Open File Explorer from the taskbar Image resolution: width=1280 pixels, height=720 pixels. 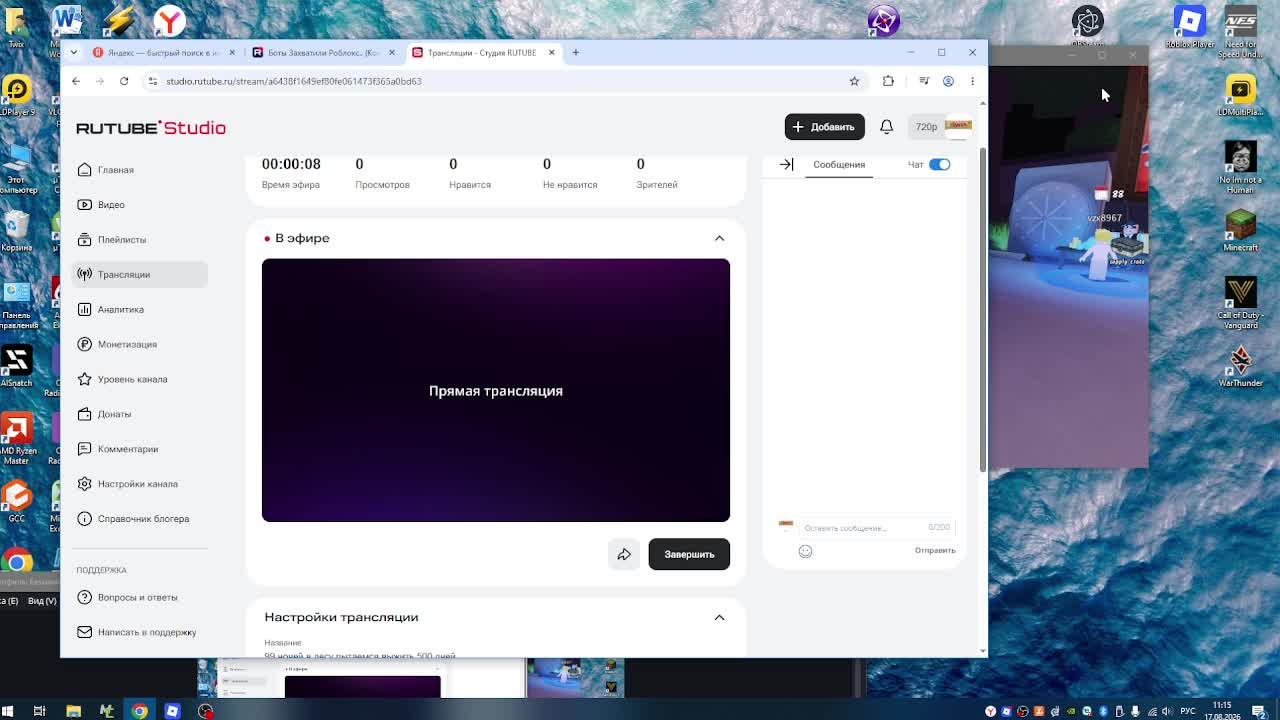click(73, 711)
